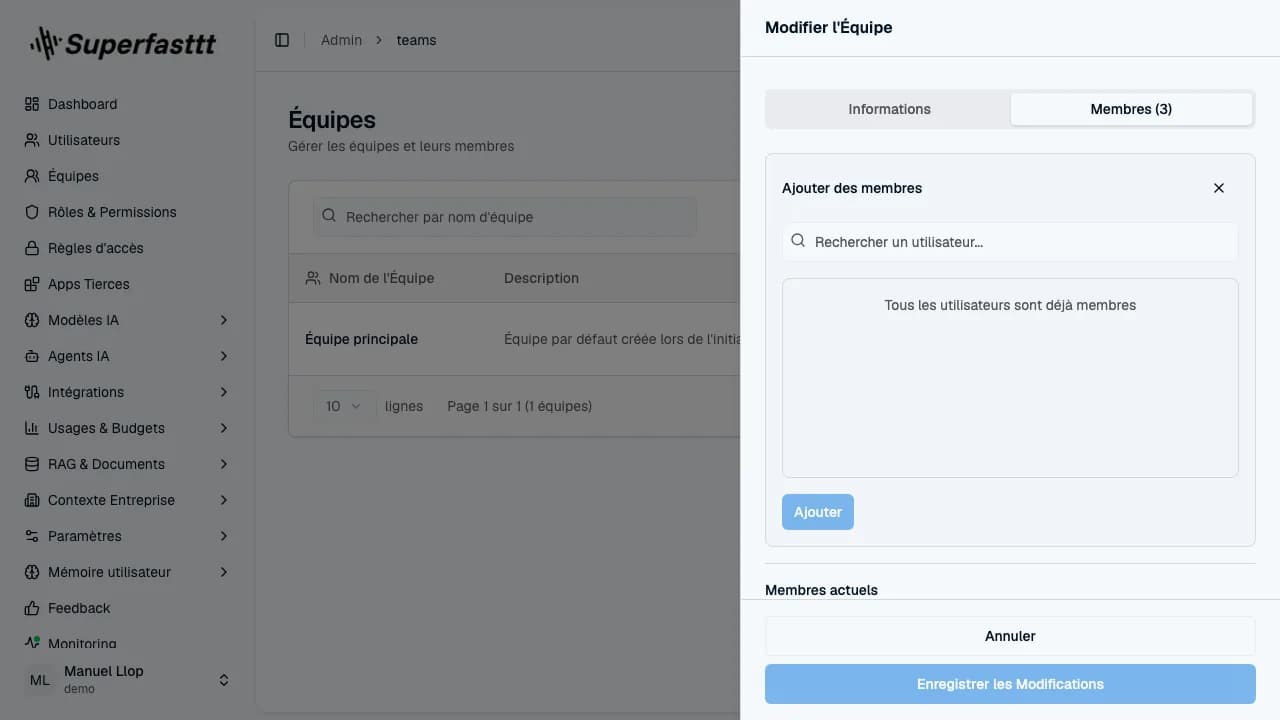Screen dimensions: 1280x720
Task: Click Enregistrer les Modifications
Action: 1010,684
